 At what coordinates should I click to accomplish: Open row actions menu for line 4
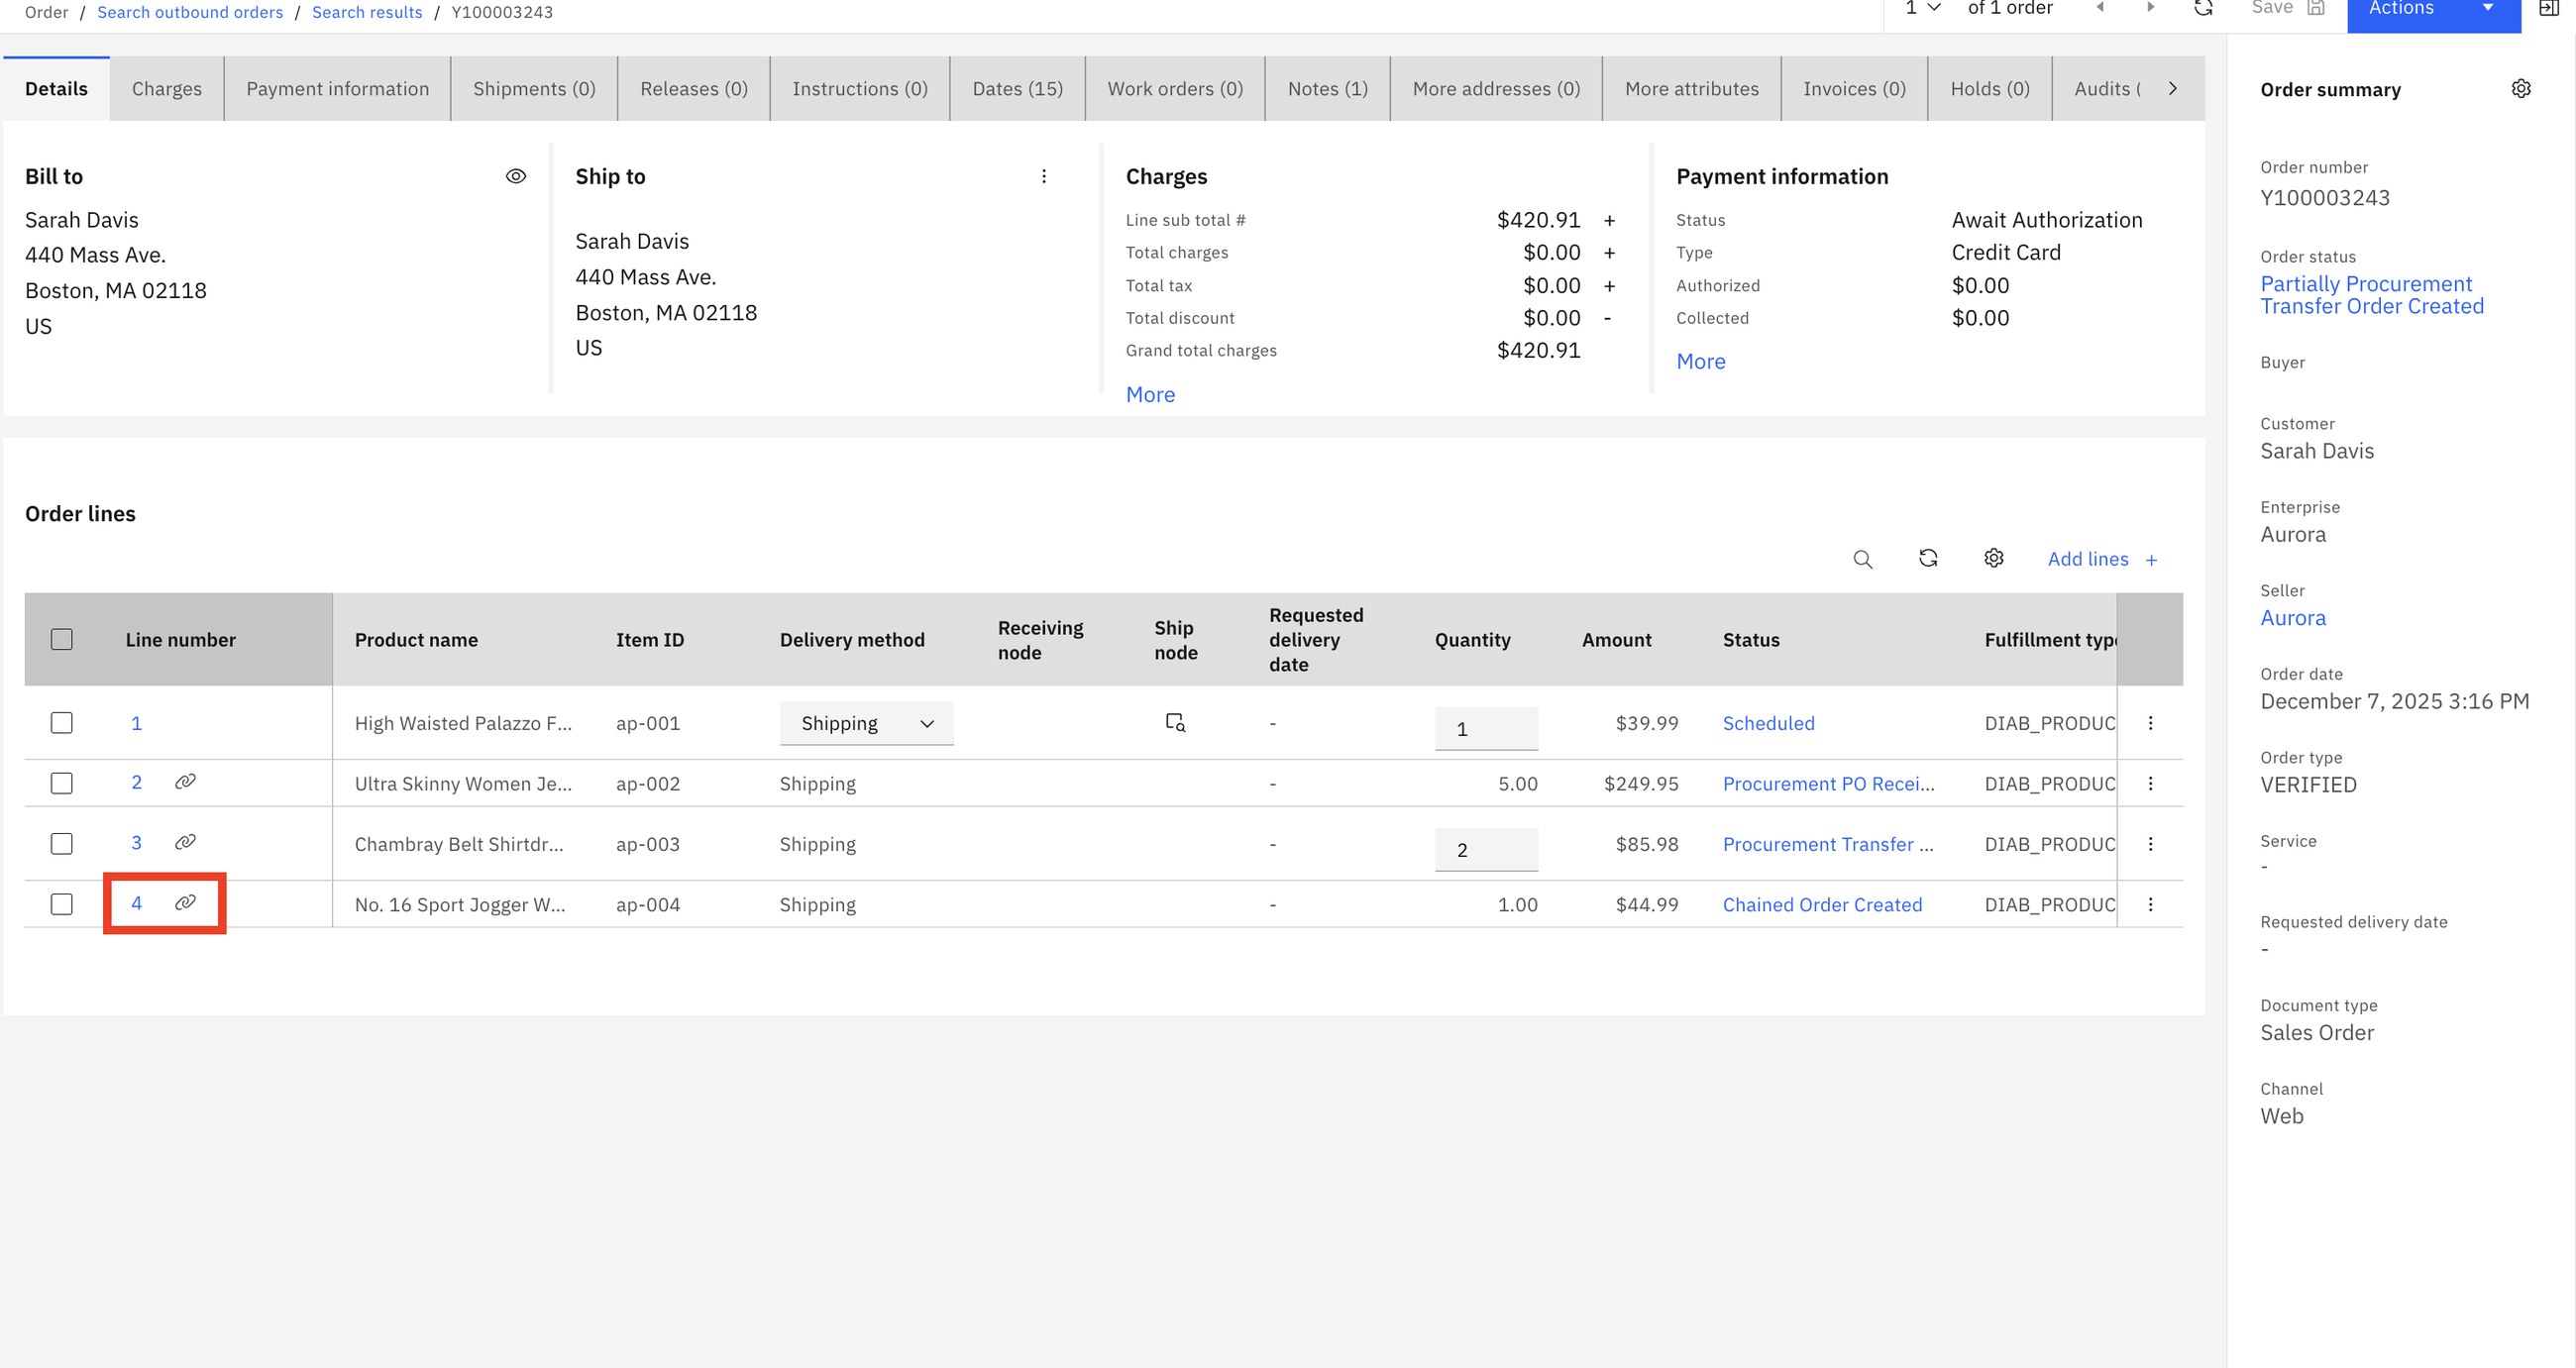[2151, 904]
